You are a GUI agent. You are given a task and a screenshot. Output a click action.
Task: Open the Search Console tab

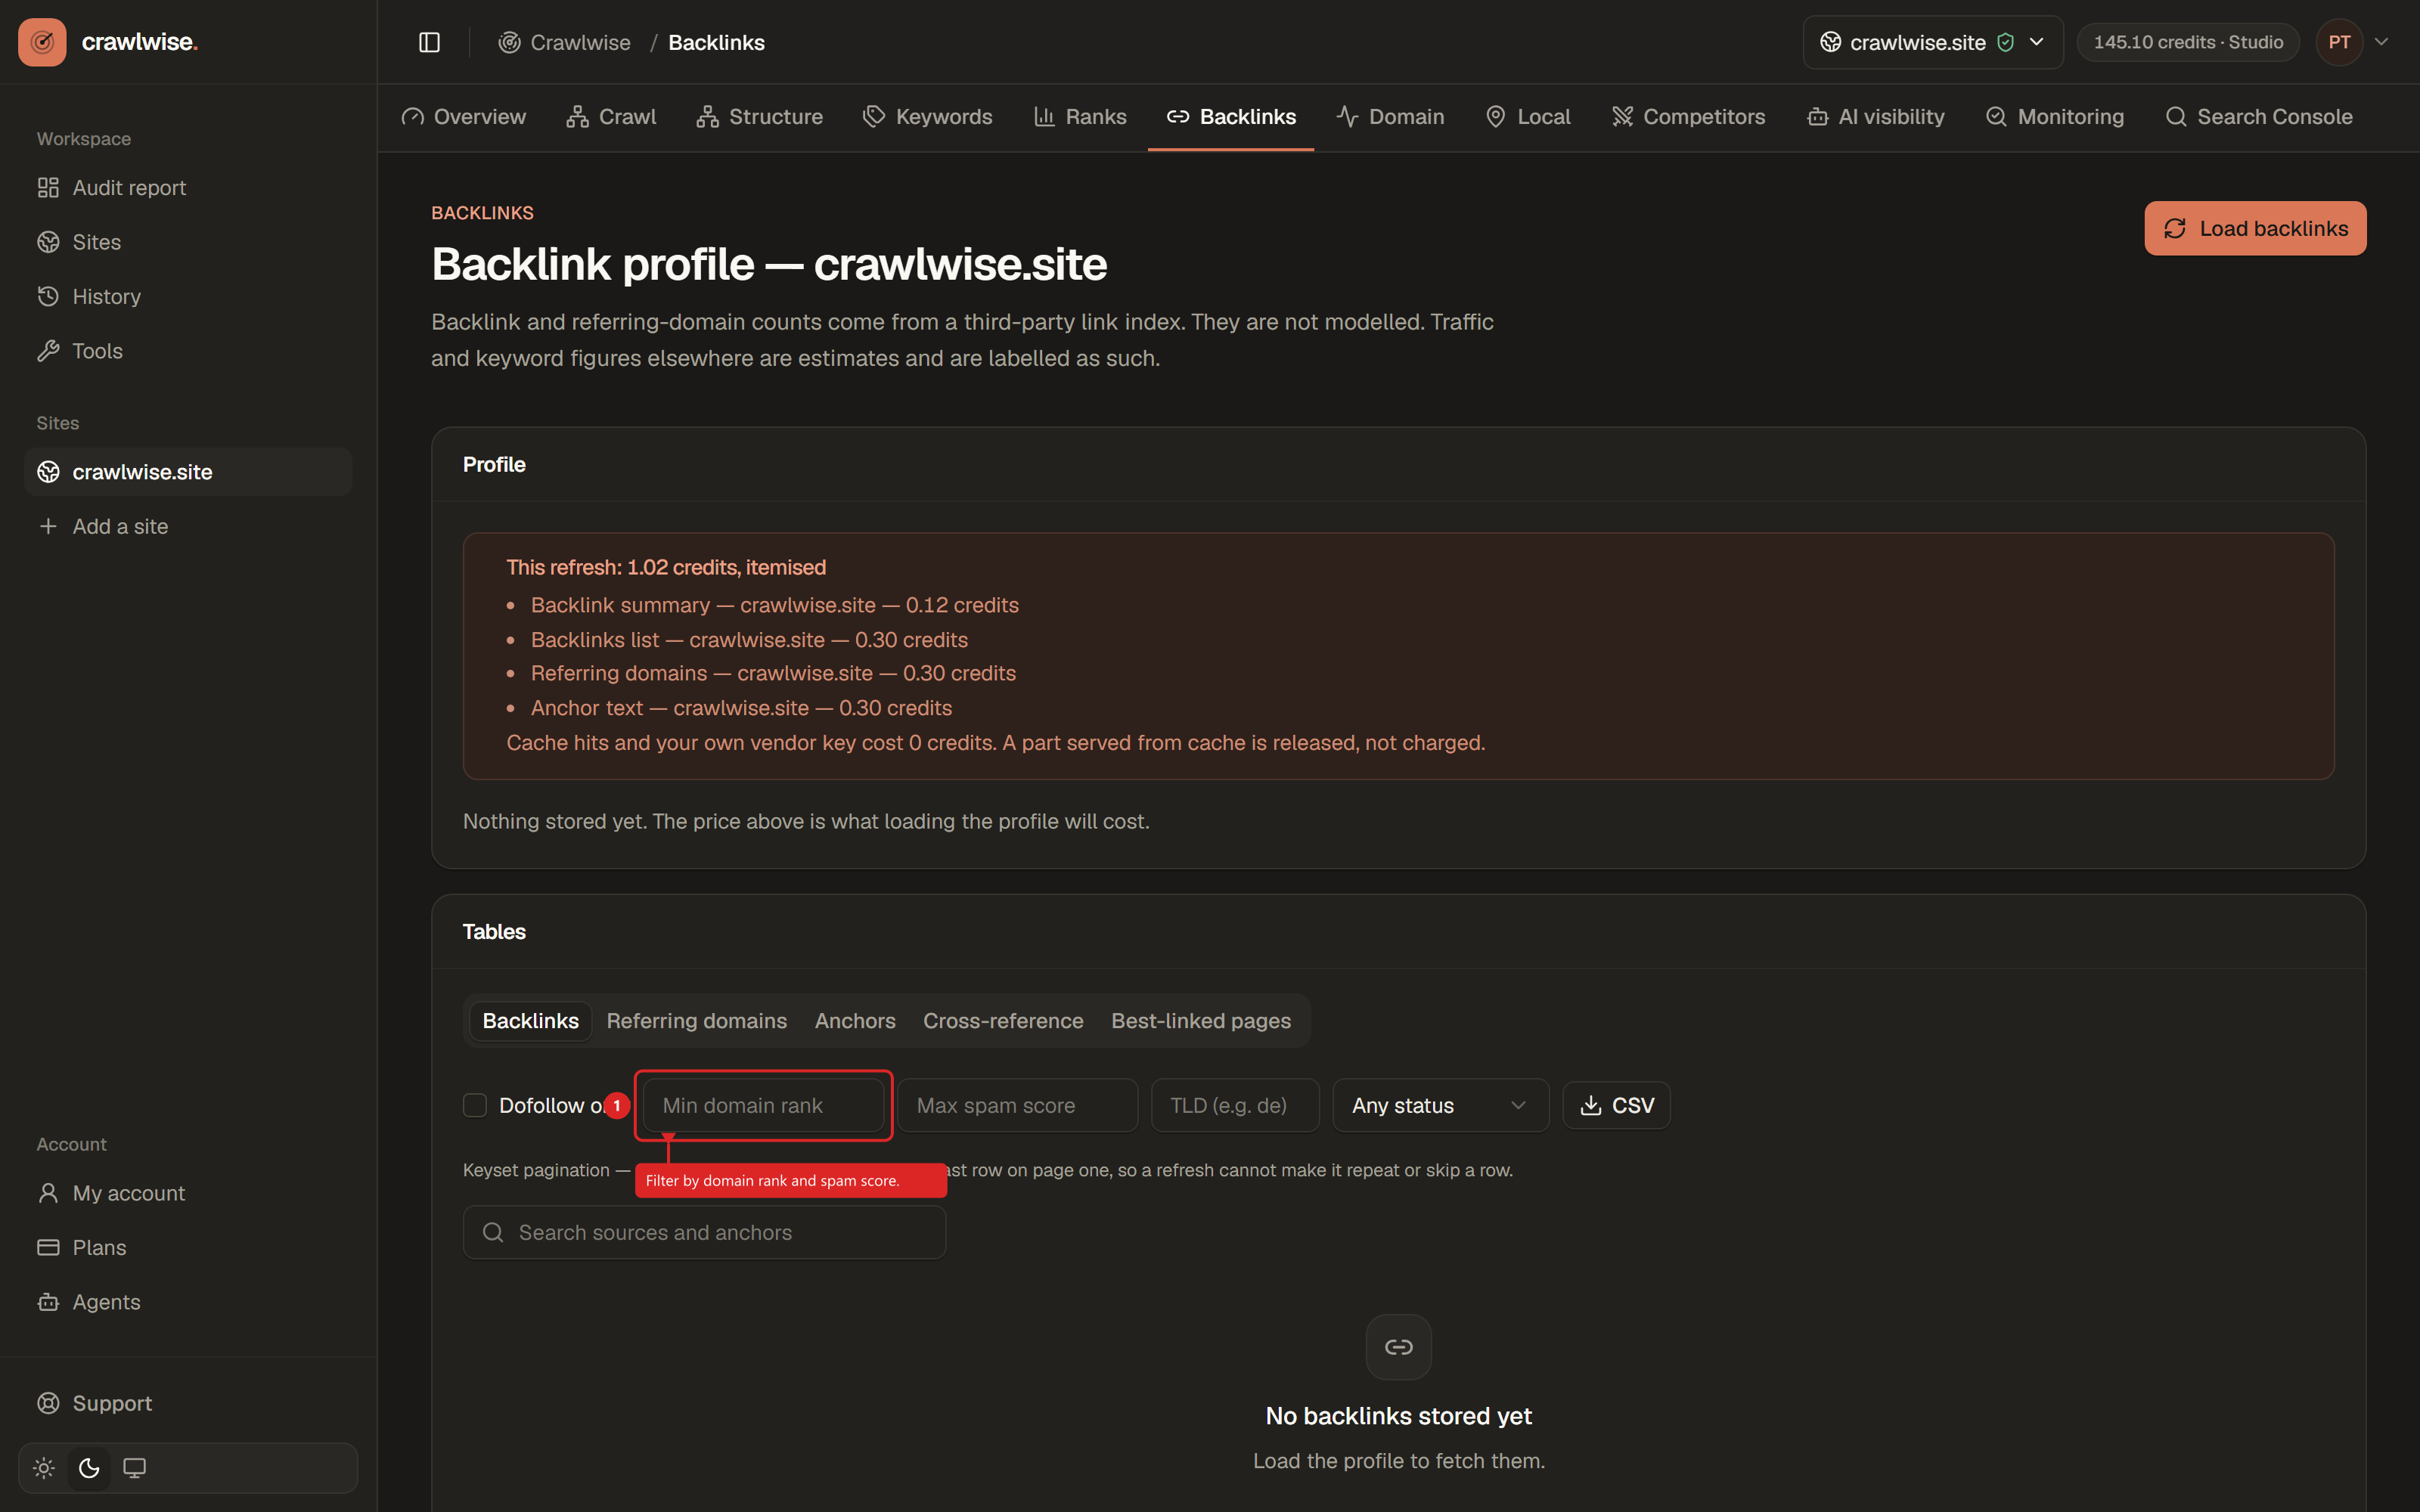click(x=2258, y=117)
